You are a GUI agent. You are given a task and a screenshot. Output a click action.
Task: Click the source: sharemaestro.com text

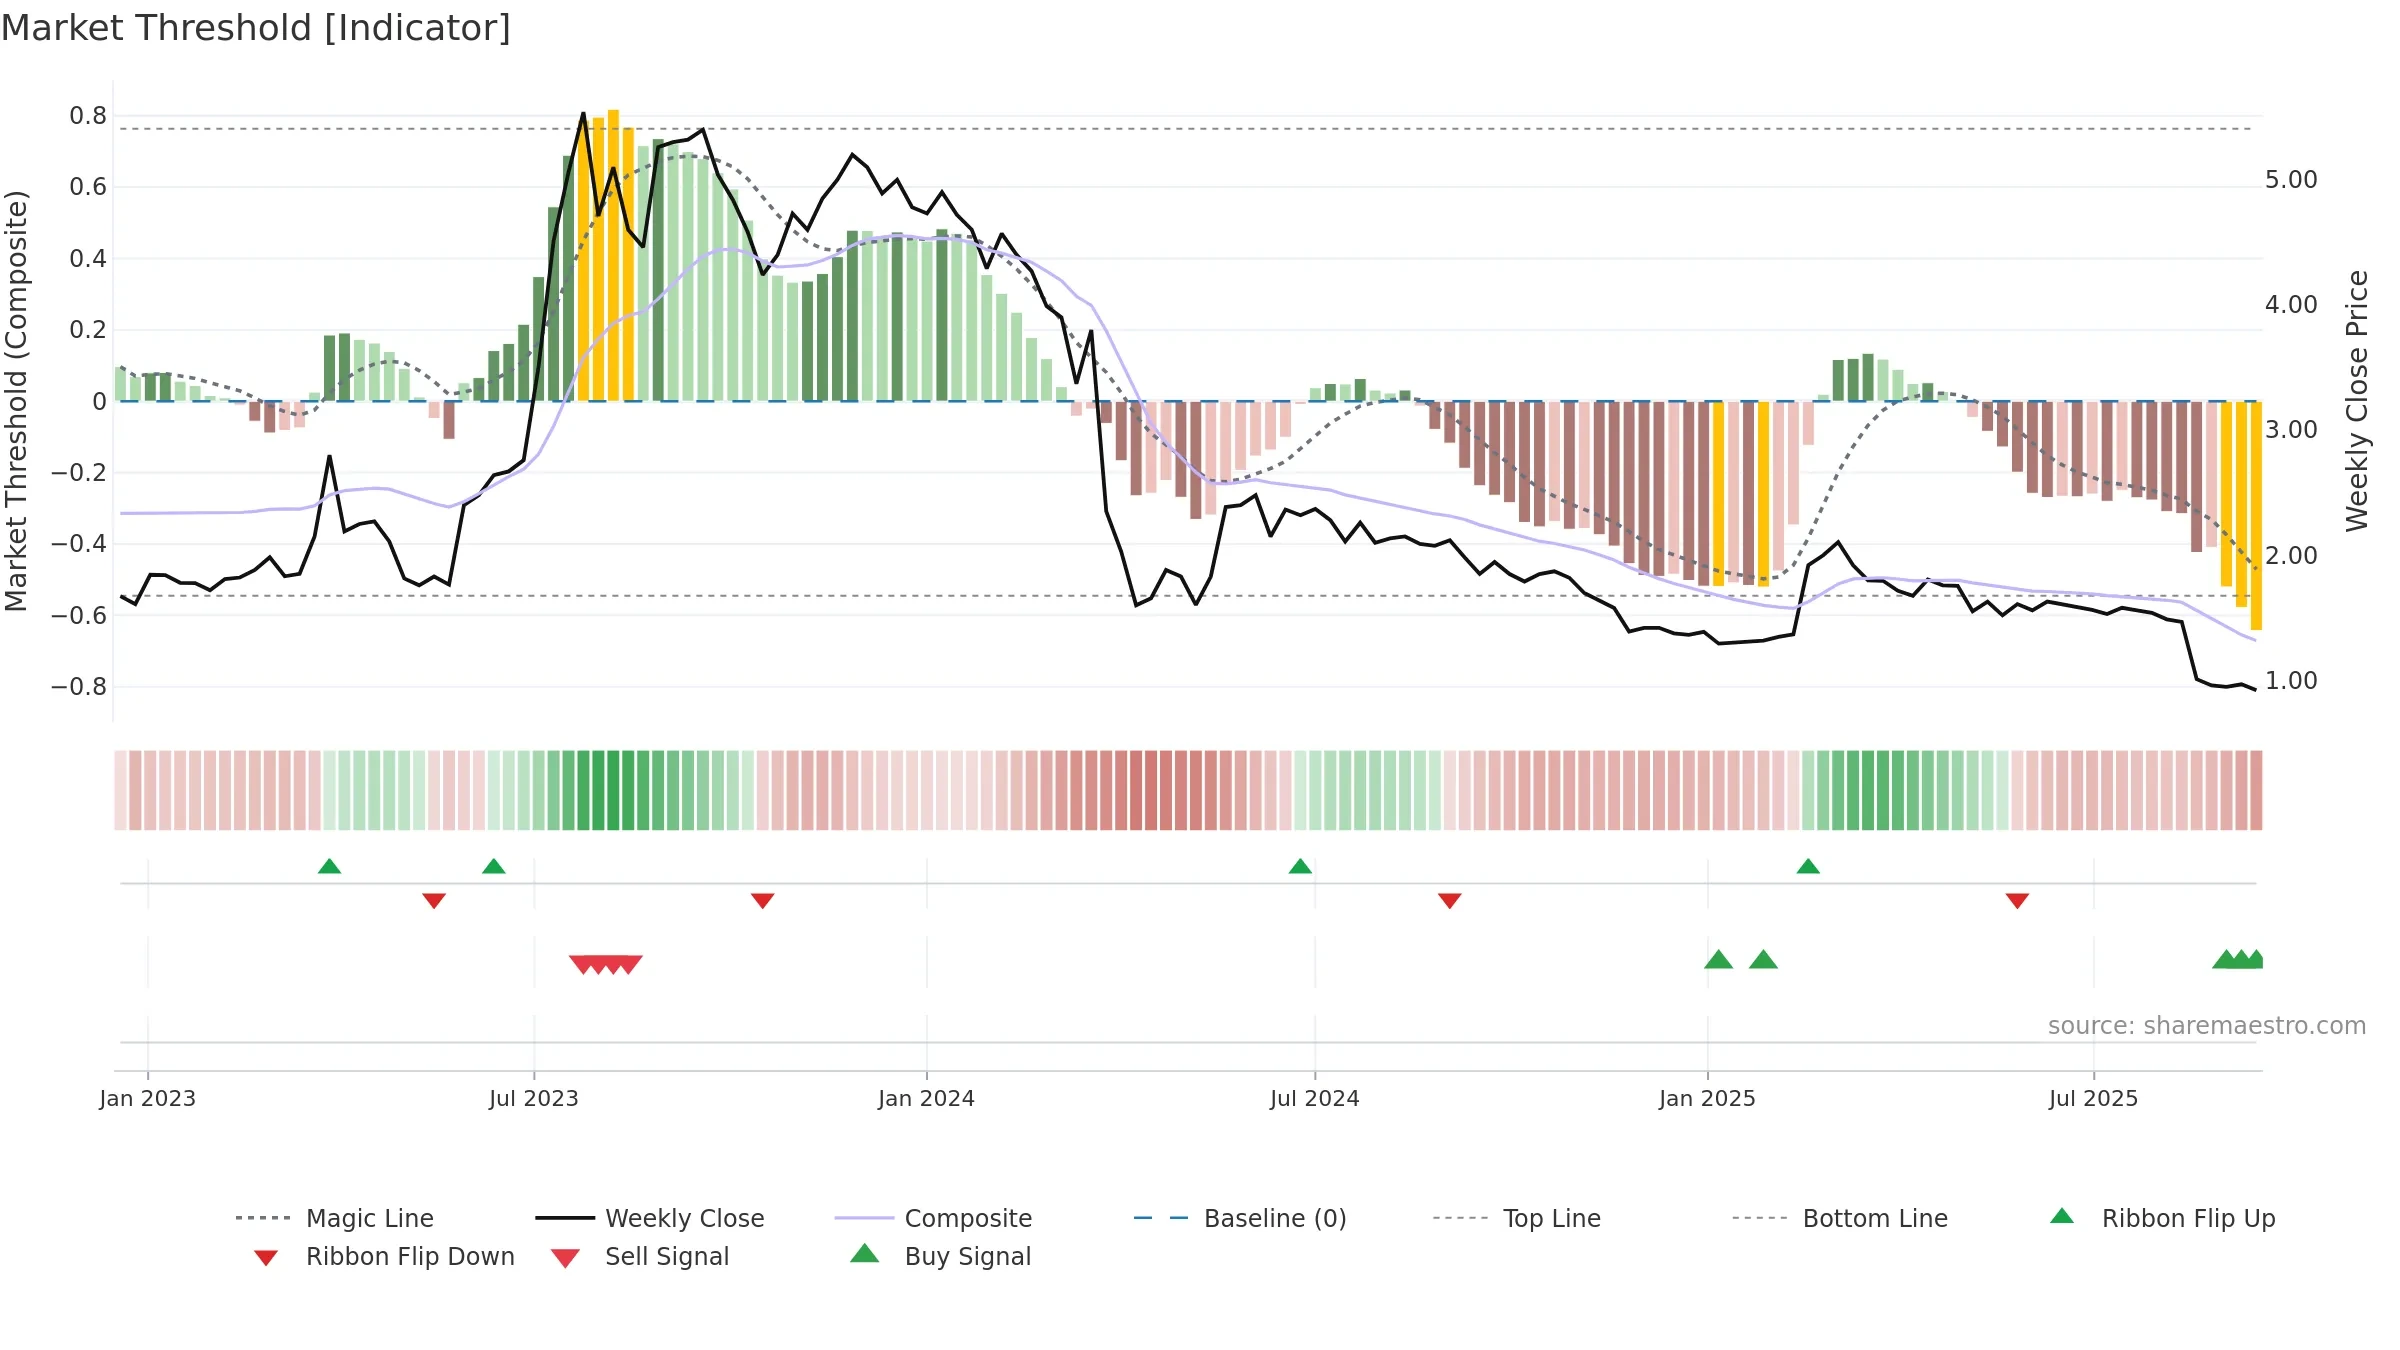pyautogui.click(x=2207, y=1026)
